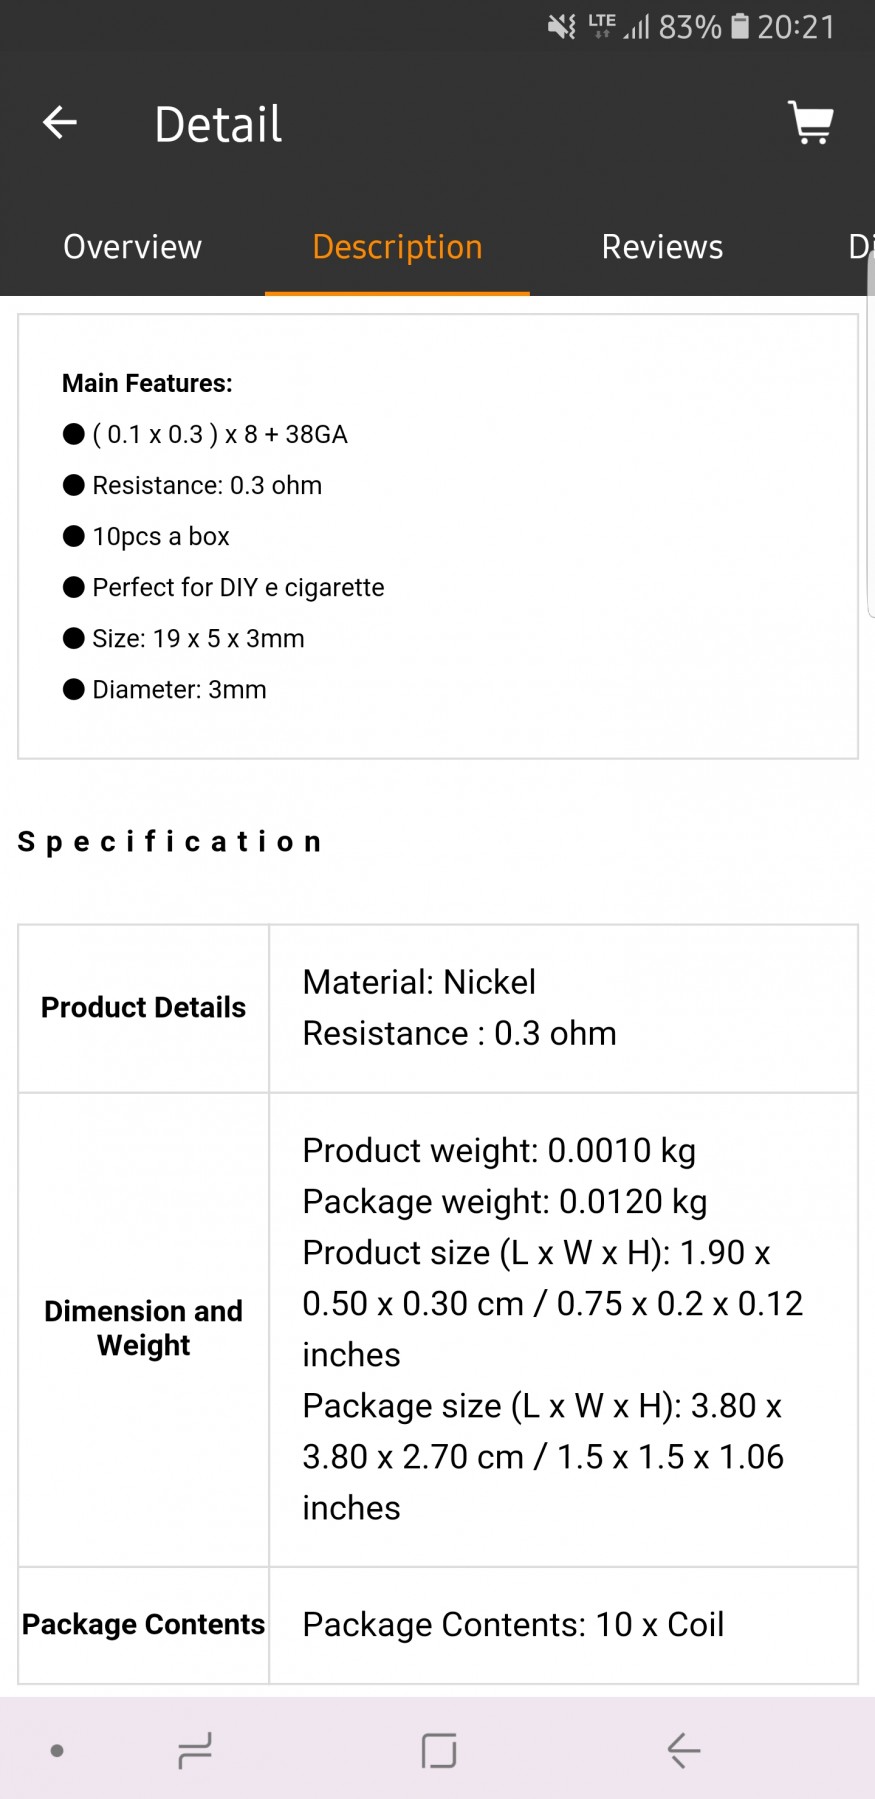Tap the battery icon in status bar
Image resolution: width=875 pixels, height=1799 pixels.
point(740,26)
